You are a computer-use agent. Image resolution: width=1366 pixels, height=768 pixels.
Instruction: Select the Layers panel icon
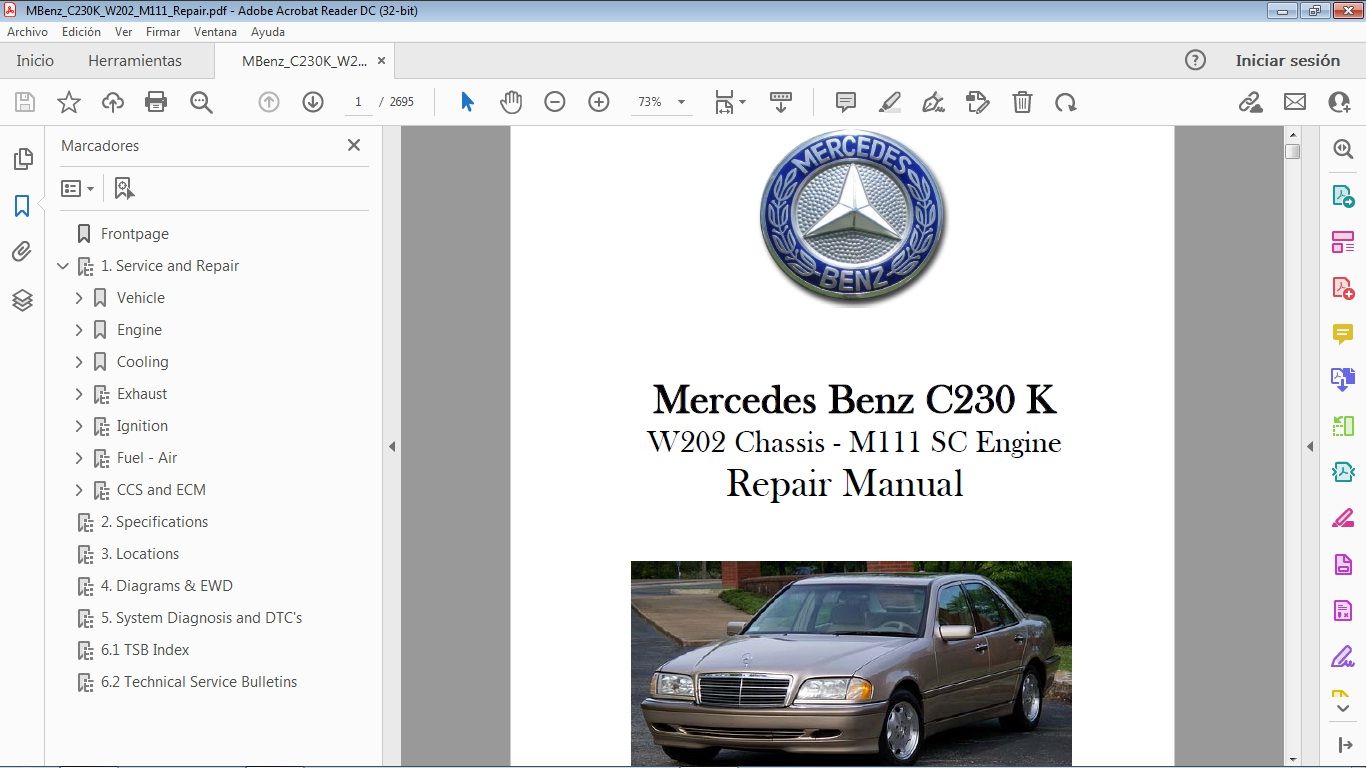coord(22,300)
